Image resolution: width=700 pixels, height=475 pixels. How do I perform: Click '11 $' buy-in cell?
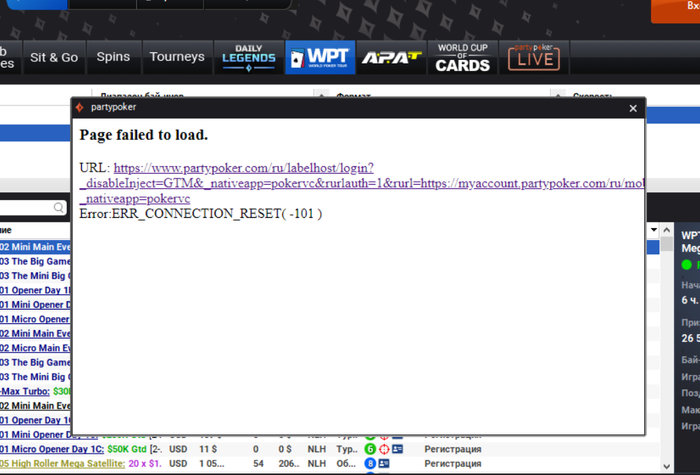click(x=208, y=449)
